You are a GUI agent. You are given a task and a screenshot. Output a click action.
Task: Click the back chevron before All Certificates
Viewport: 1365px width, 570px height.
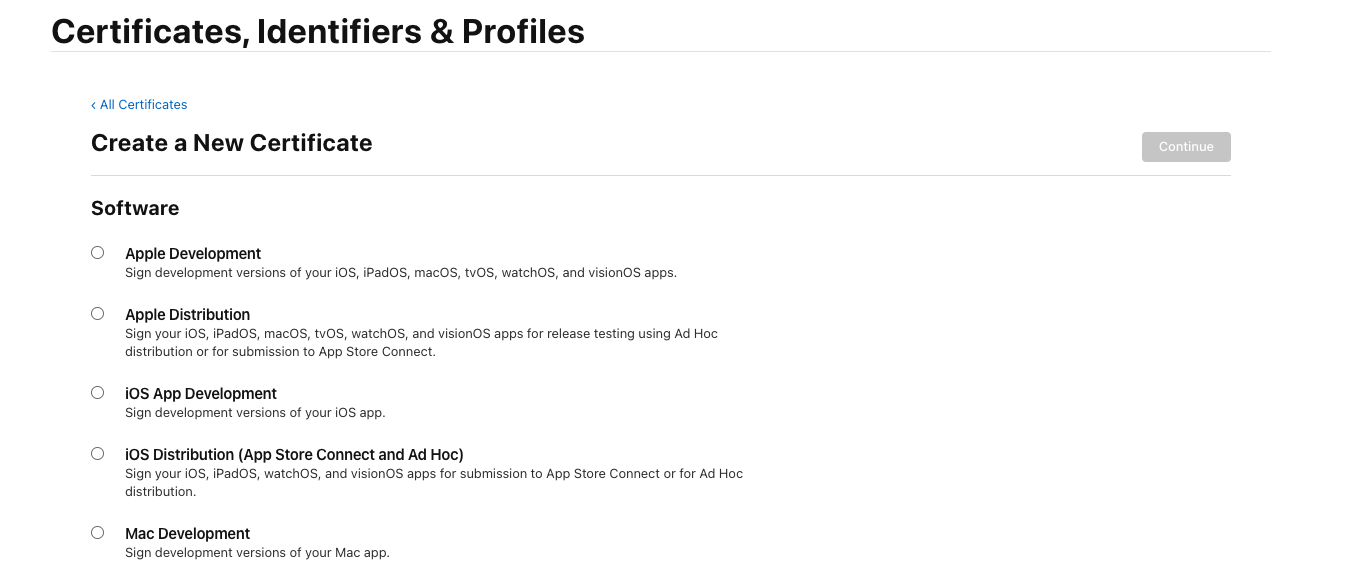93,105
